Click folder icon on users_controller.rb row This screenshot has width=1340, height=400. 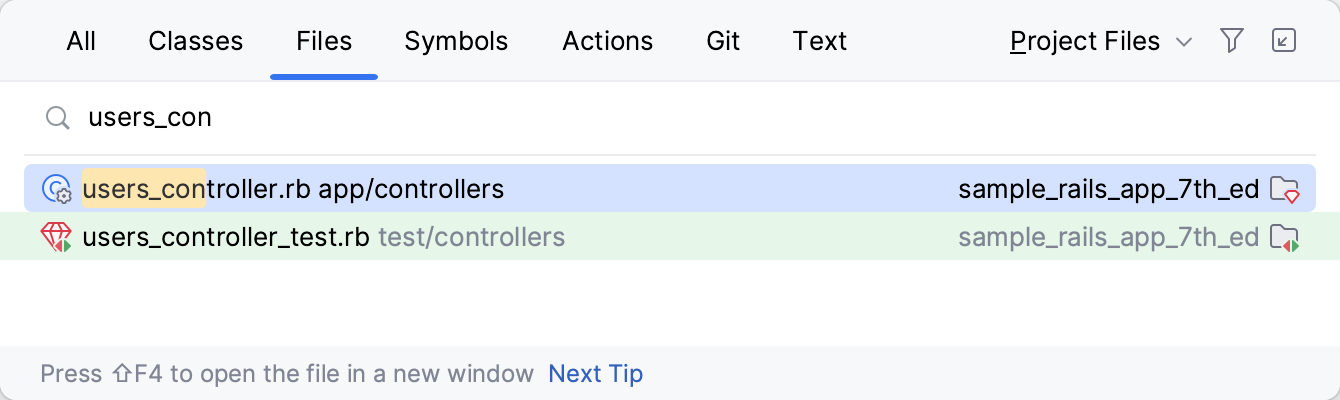click(x=1283, y=189)
